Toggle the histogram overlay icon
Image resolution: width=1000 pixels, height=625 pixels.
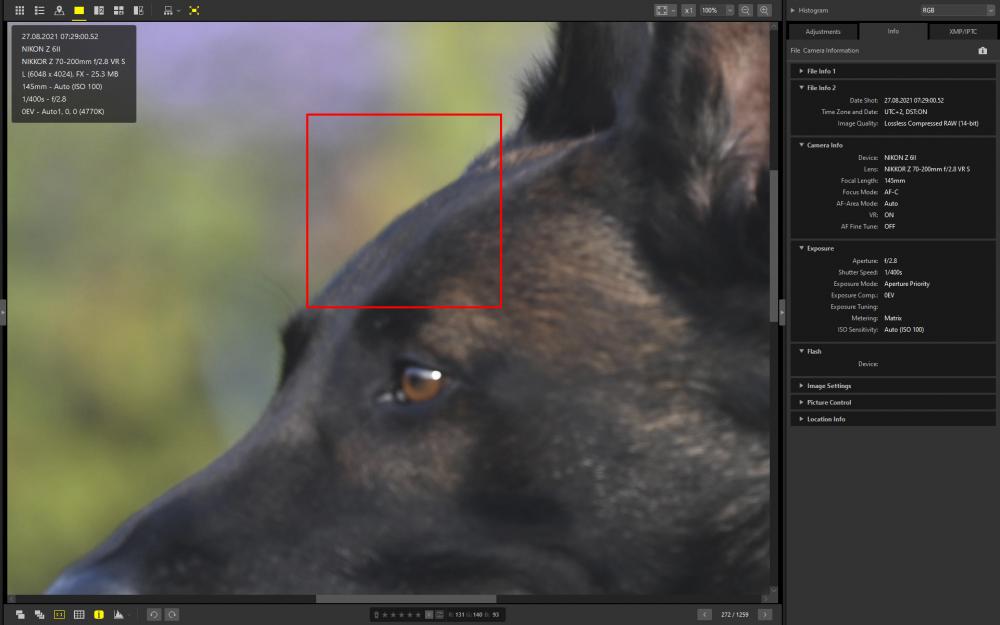click(119, 614)
